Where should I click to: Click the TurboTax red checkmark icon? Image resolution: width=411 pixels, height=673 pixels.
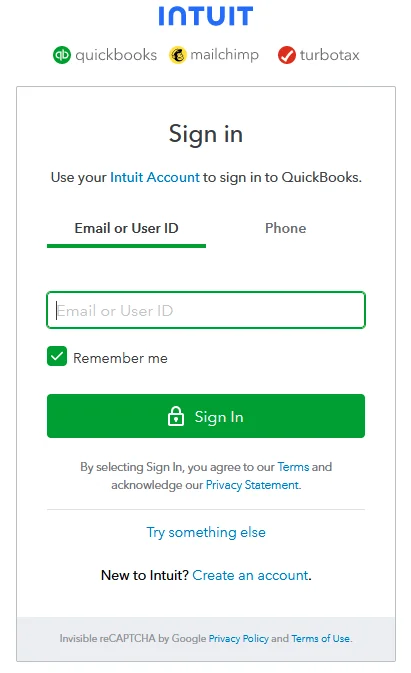287,55
